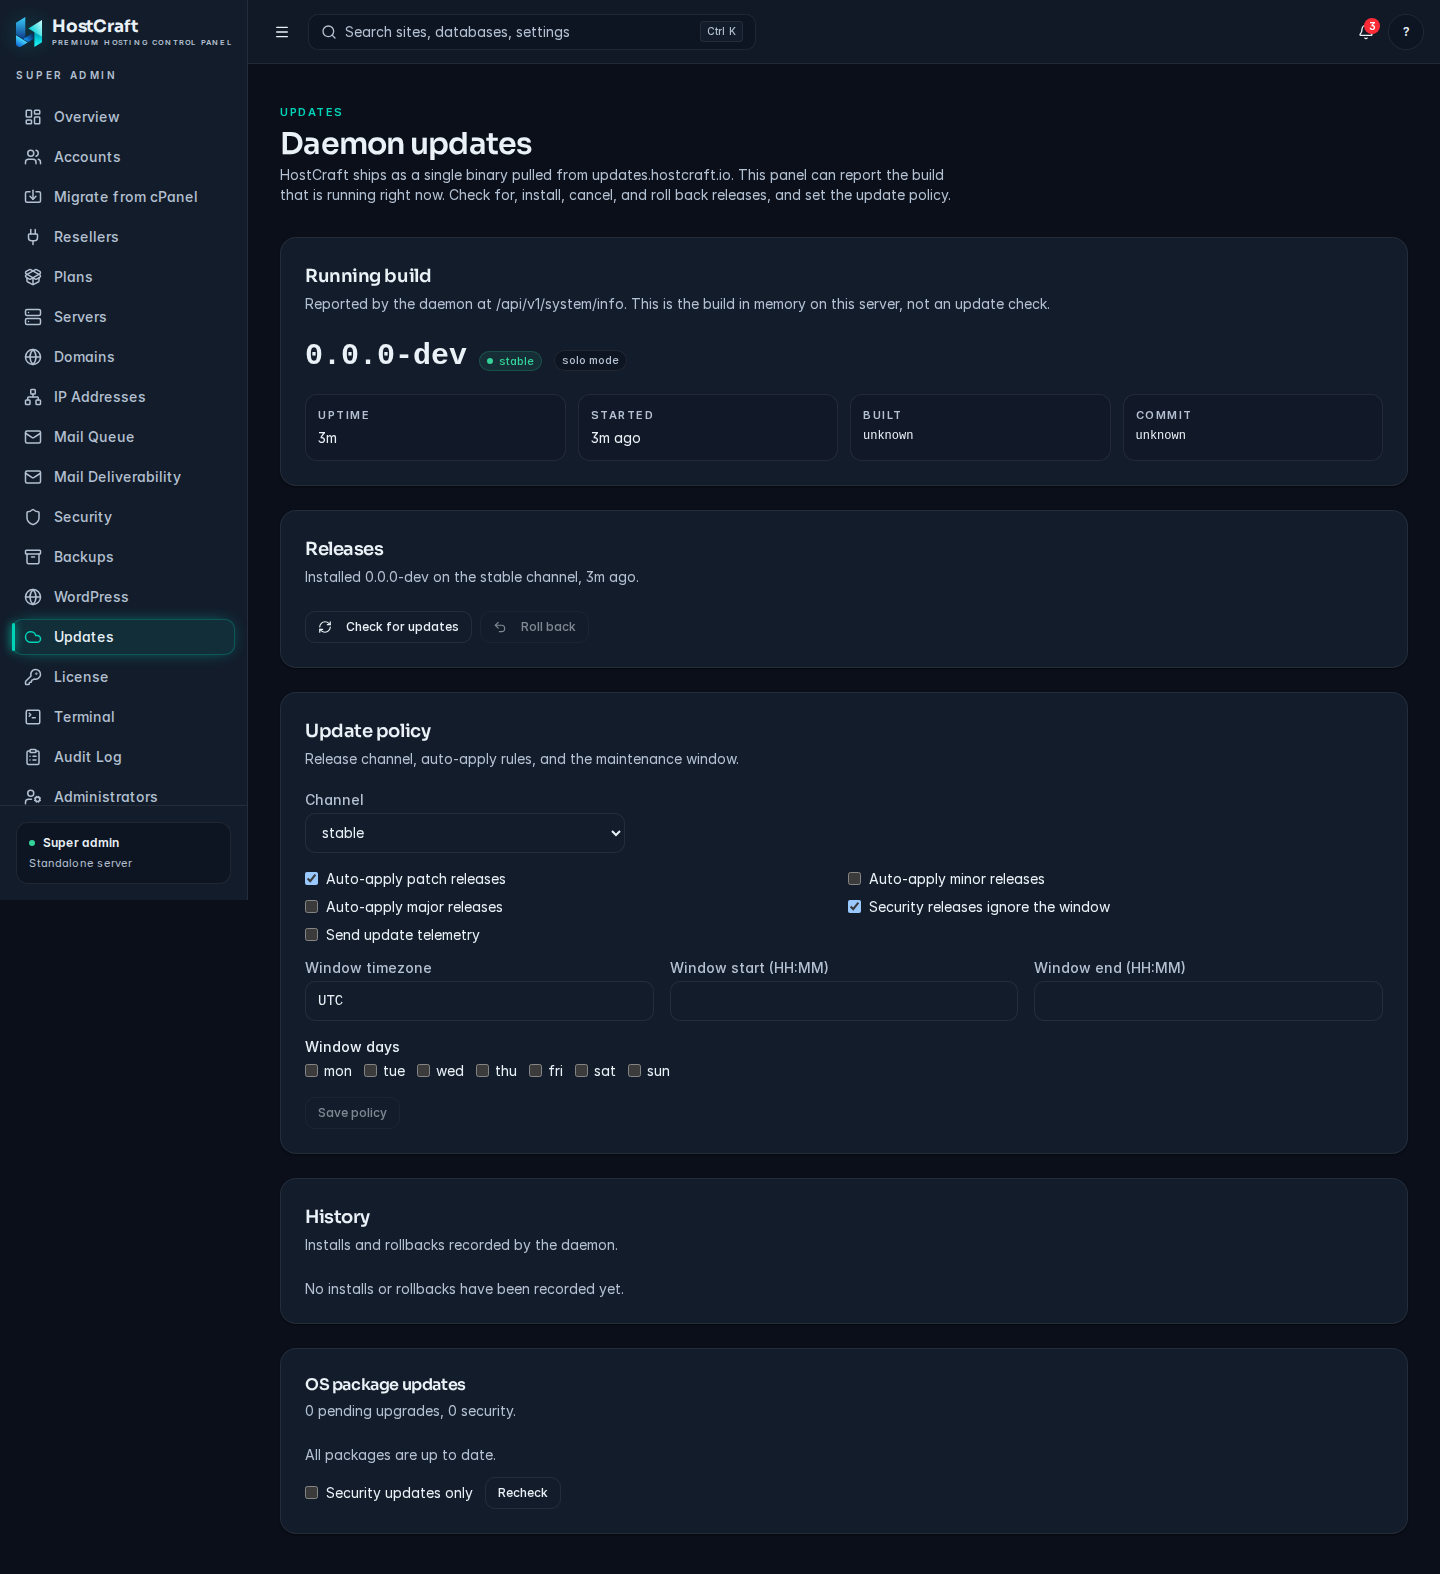Tick the mon window day checkbox
The image size is (1440, 1574).
click(x=312, y=1071)
